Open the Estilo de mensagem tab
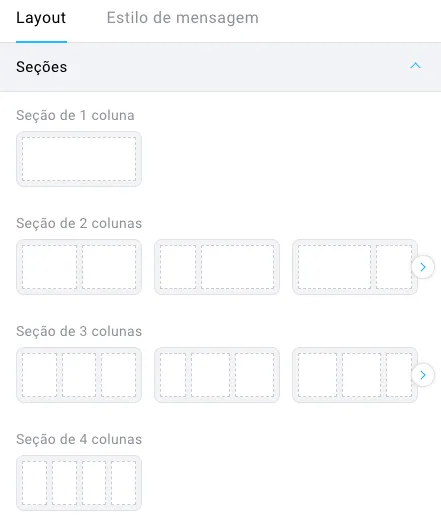441x530 pixels. pos(182,18)
